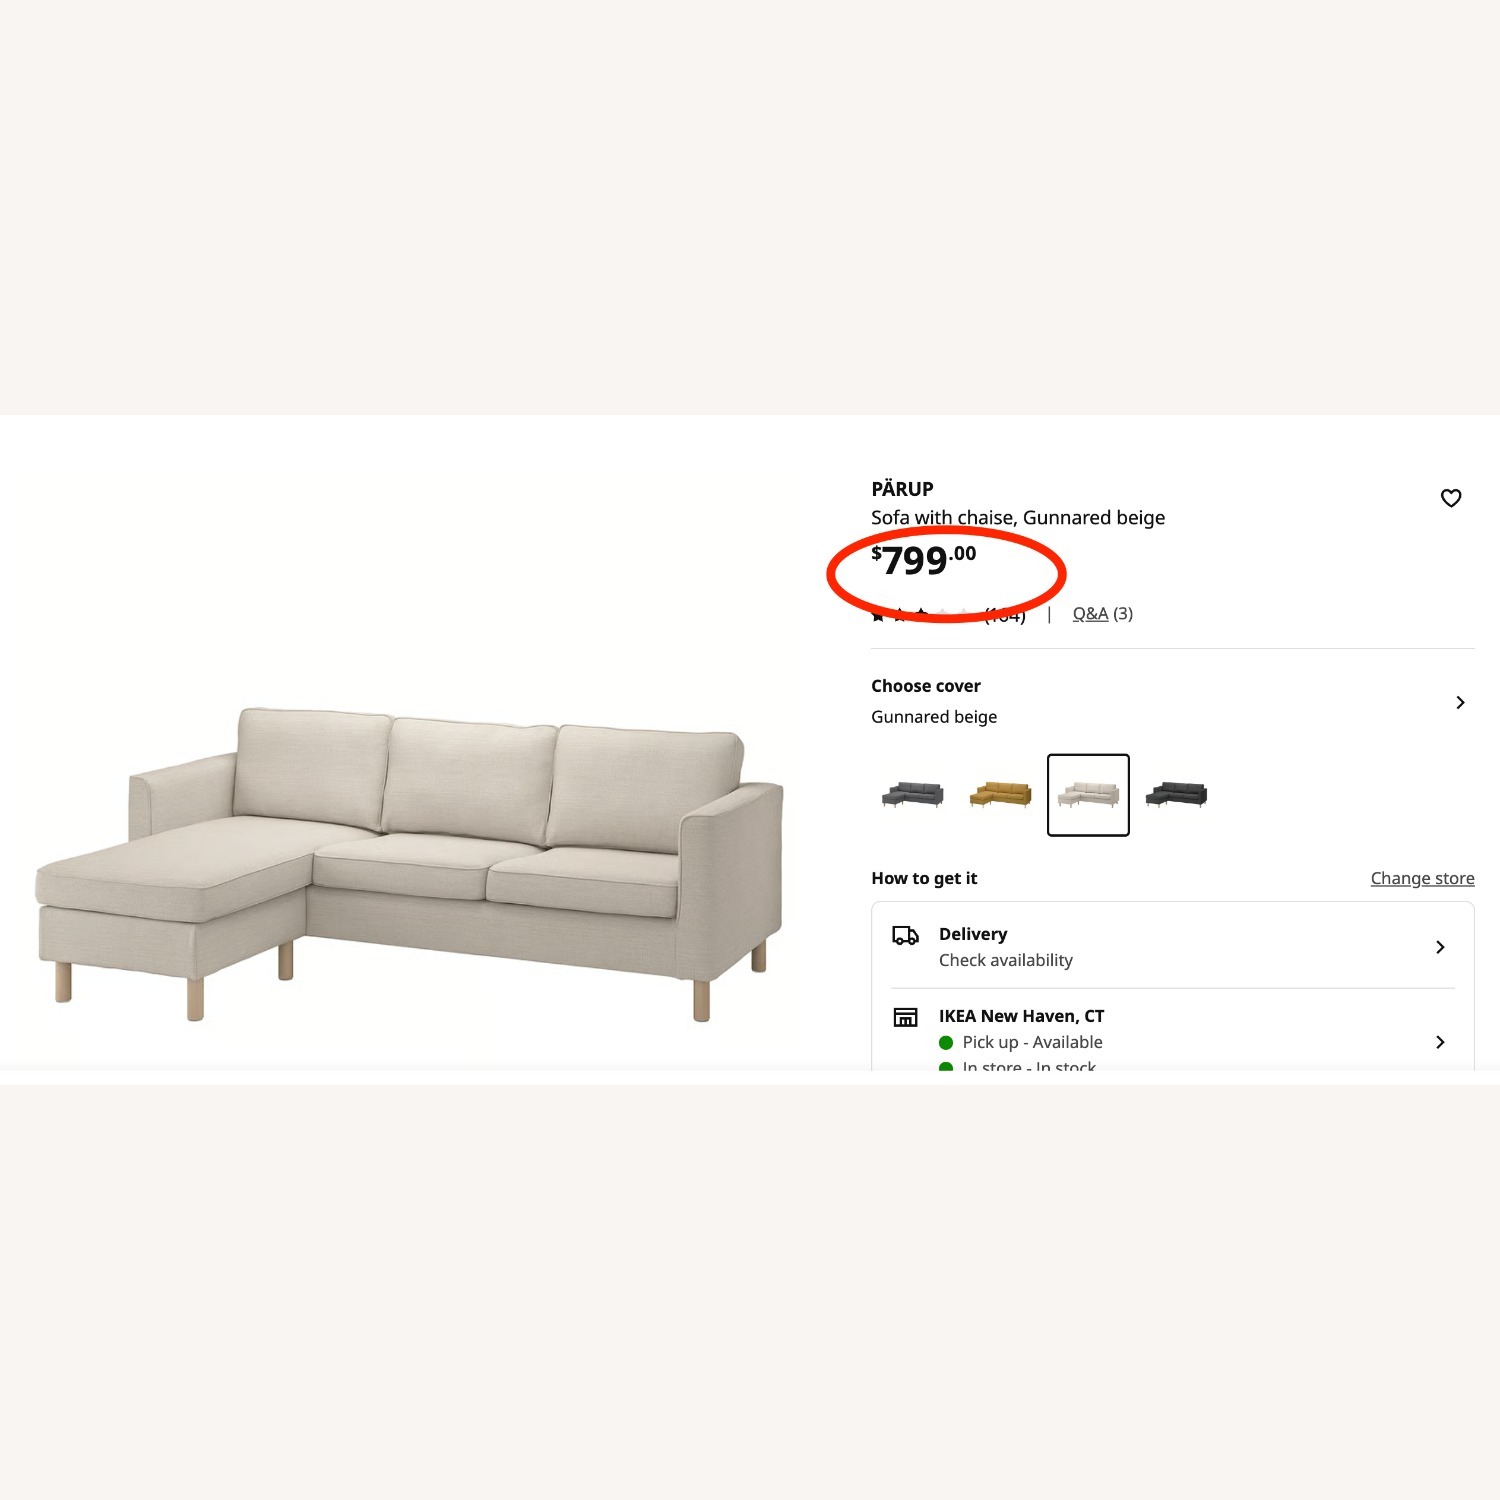Click the $799.00 price
The width and height of the screenshot is (1500, 1500).
(x=923, y=560)
